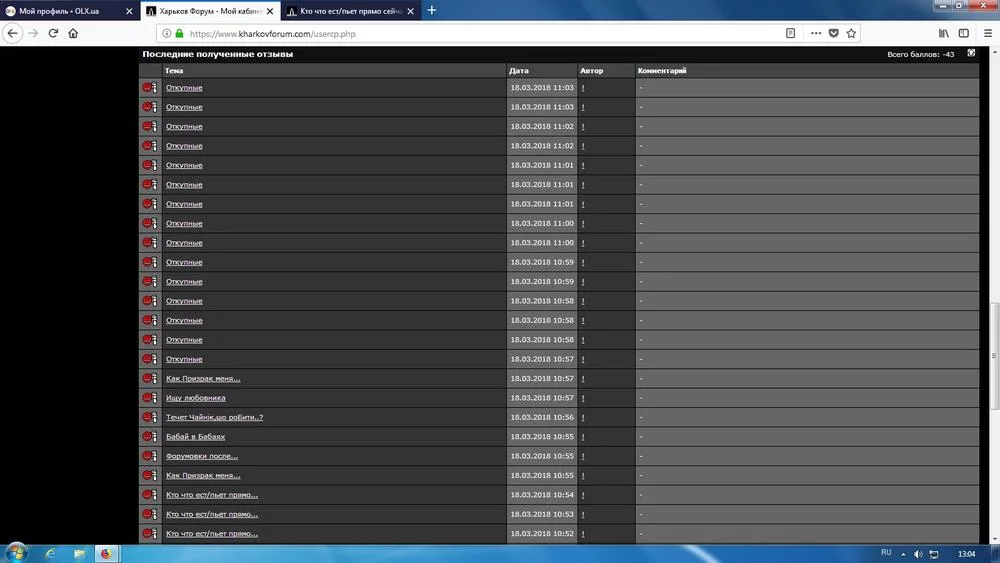This screenshot has height=563, width=1000.
Task: Click reputation icon of Форумовки после row
Action: (x=150, y=456)
